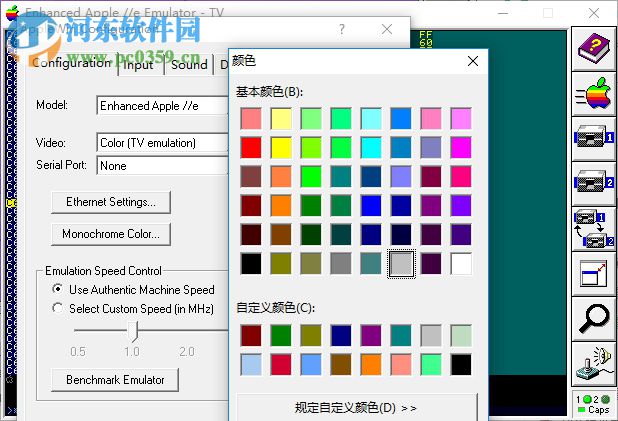The height and width of the screenshot is (421, 618).
Task: Close the color picker dialog
Action: (x=473, y=61)
